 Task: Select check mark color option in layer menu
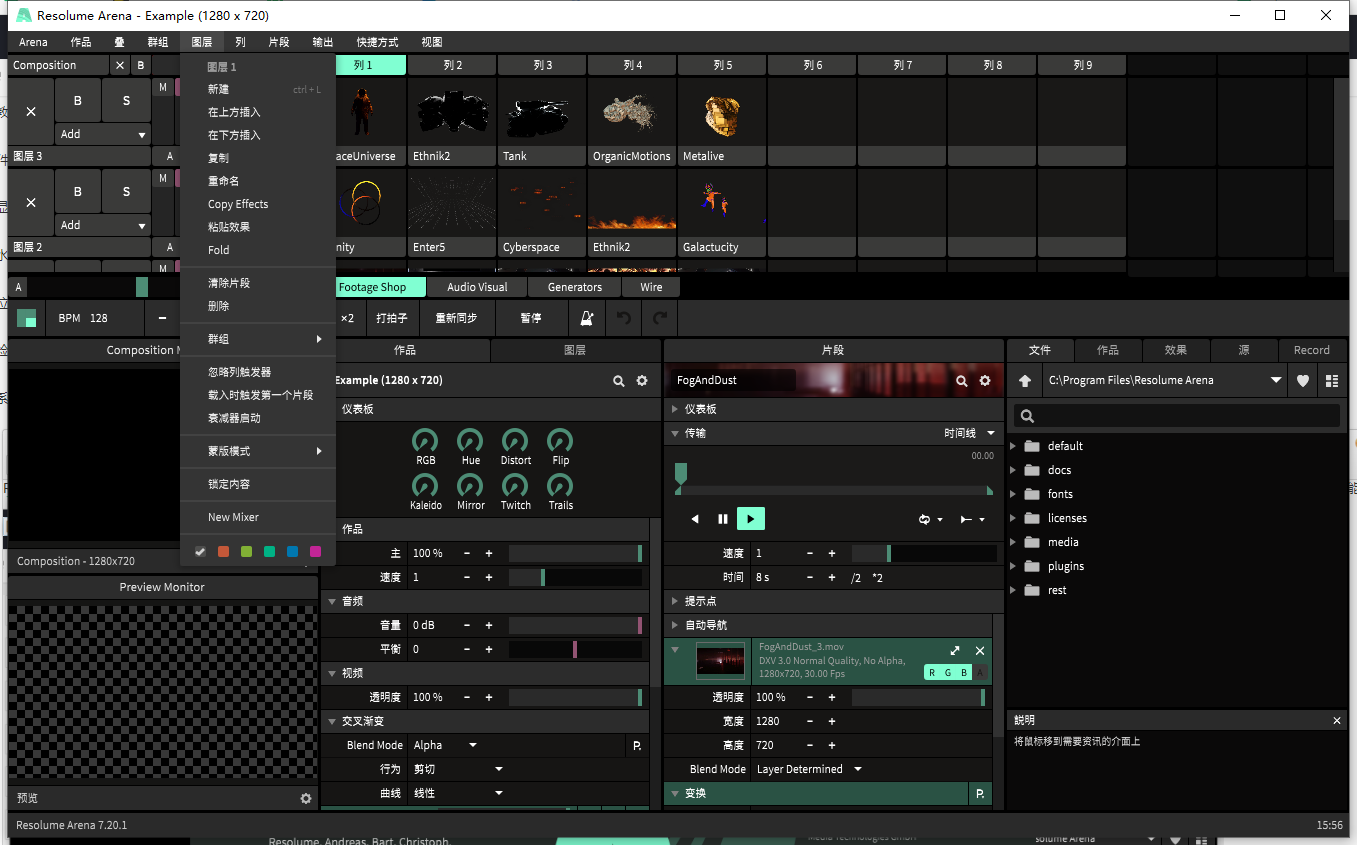coord(200,551)
